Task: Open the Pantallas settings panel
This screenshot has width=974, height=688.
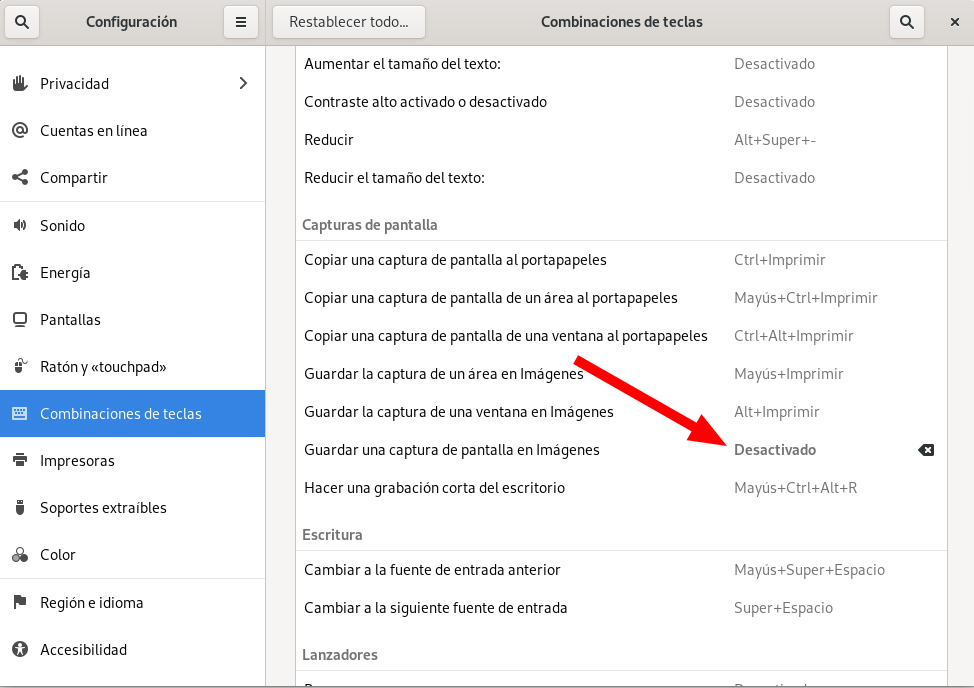Action: pyautogui.click(x=70, y=320)
